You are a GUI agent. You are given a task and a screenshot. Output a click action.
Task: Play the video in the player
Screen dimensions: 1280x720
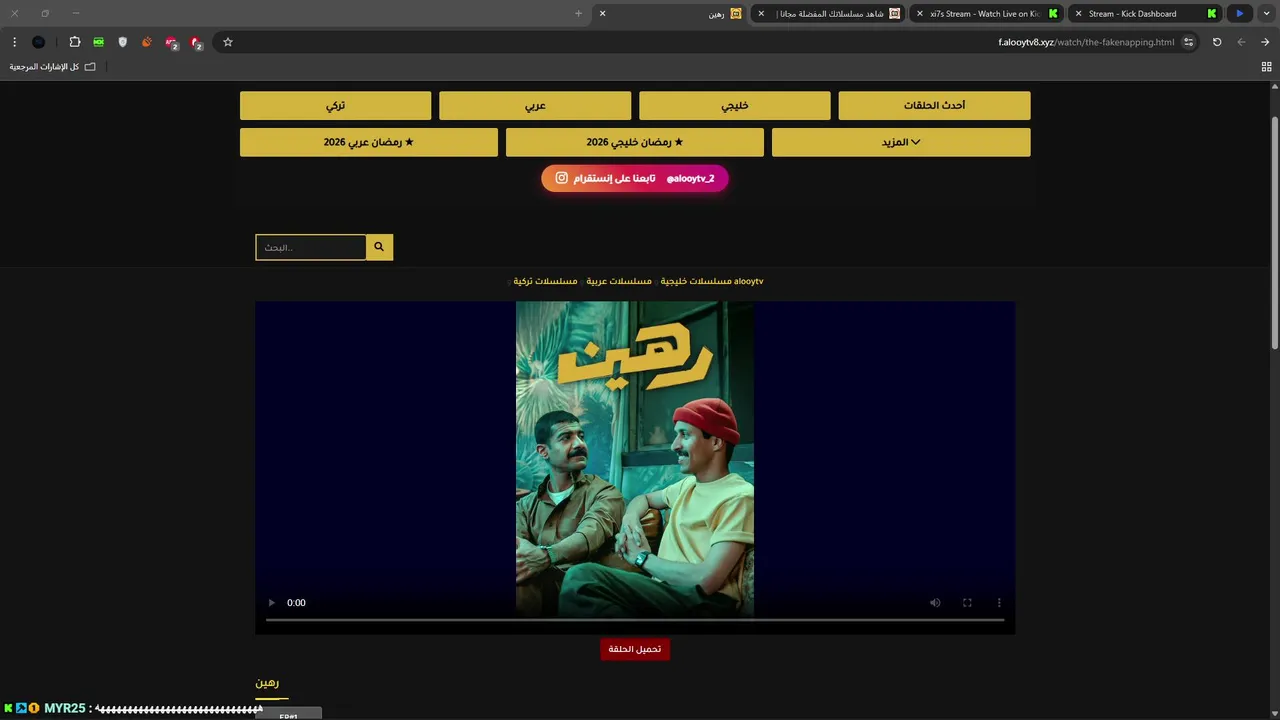coord(271,603)
